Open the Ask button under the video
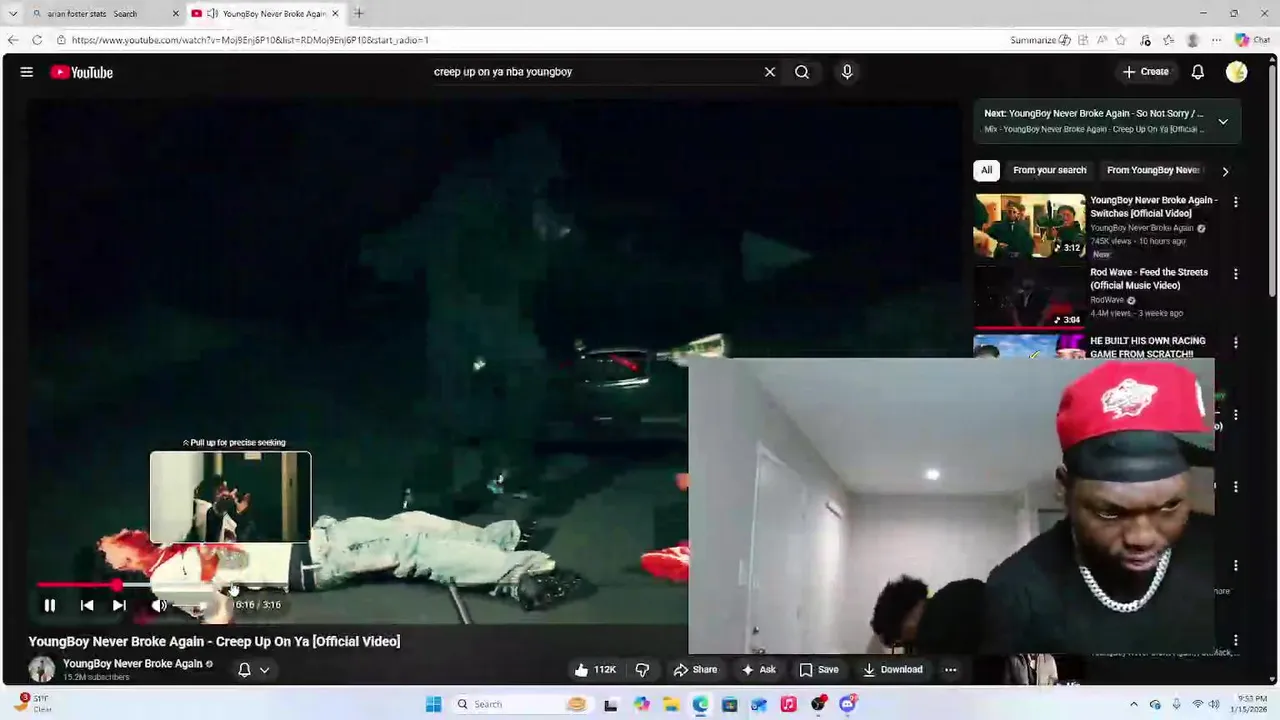Image resolution: width=1280 pixels, height=720 pixels. (x=758, y=670)
